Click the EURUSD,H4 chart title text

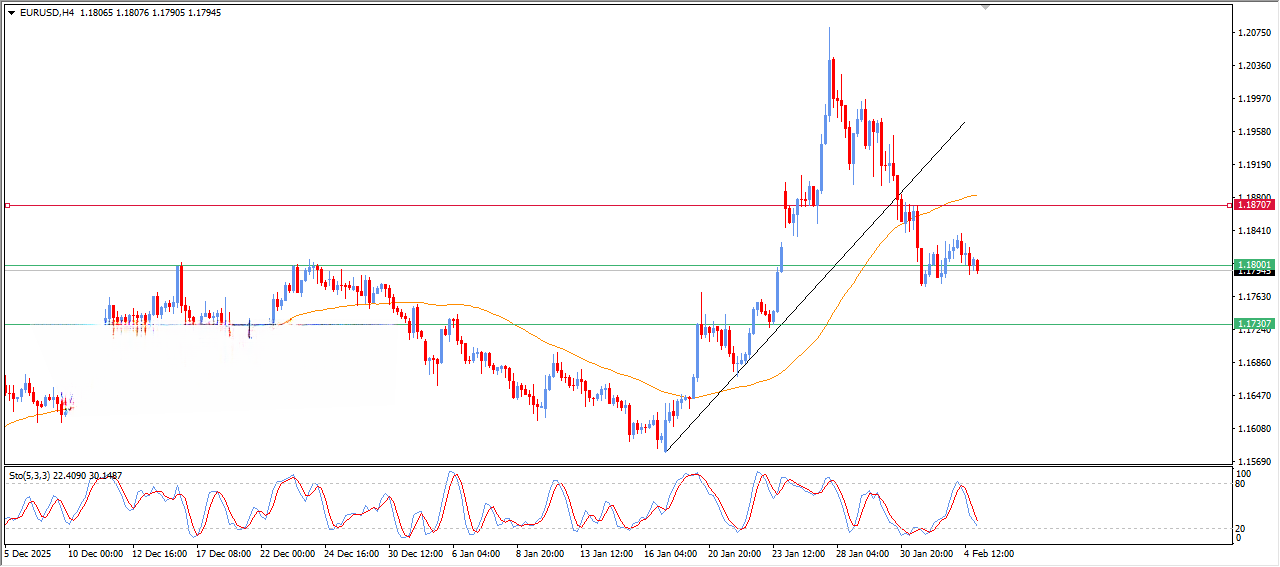pyautogui.click(x=46, y=13)
